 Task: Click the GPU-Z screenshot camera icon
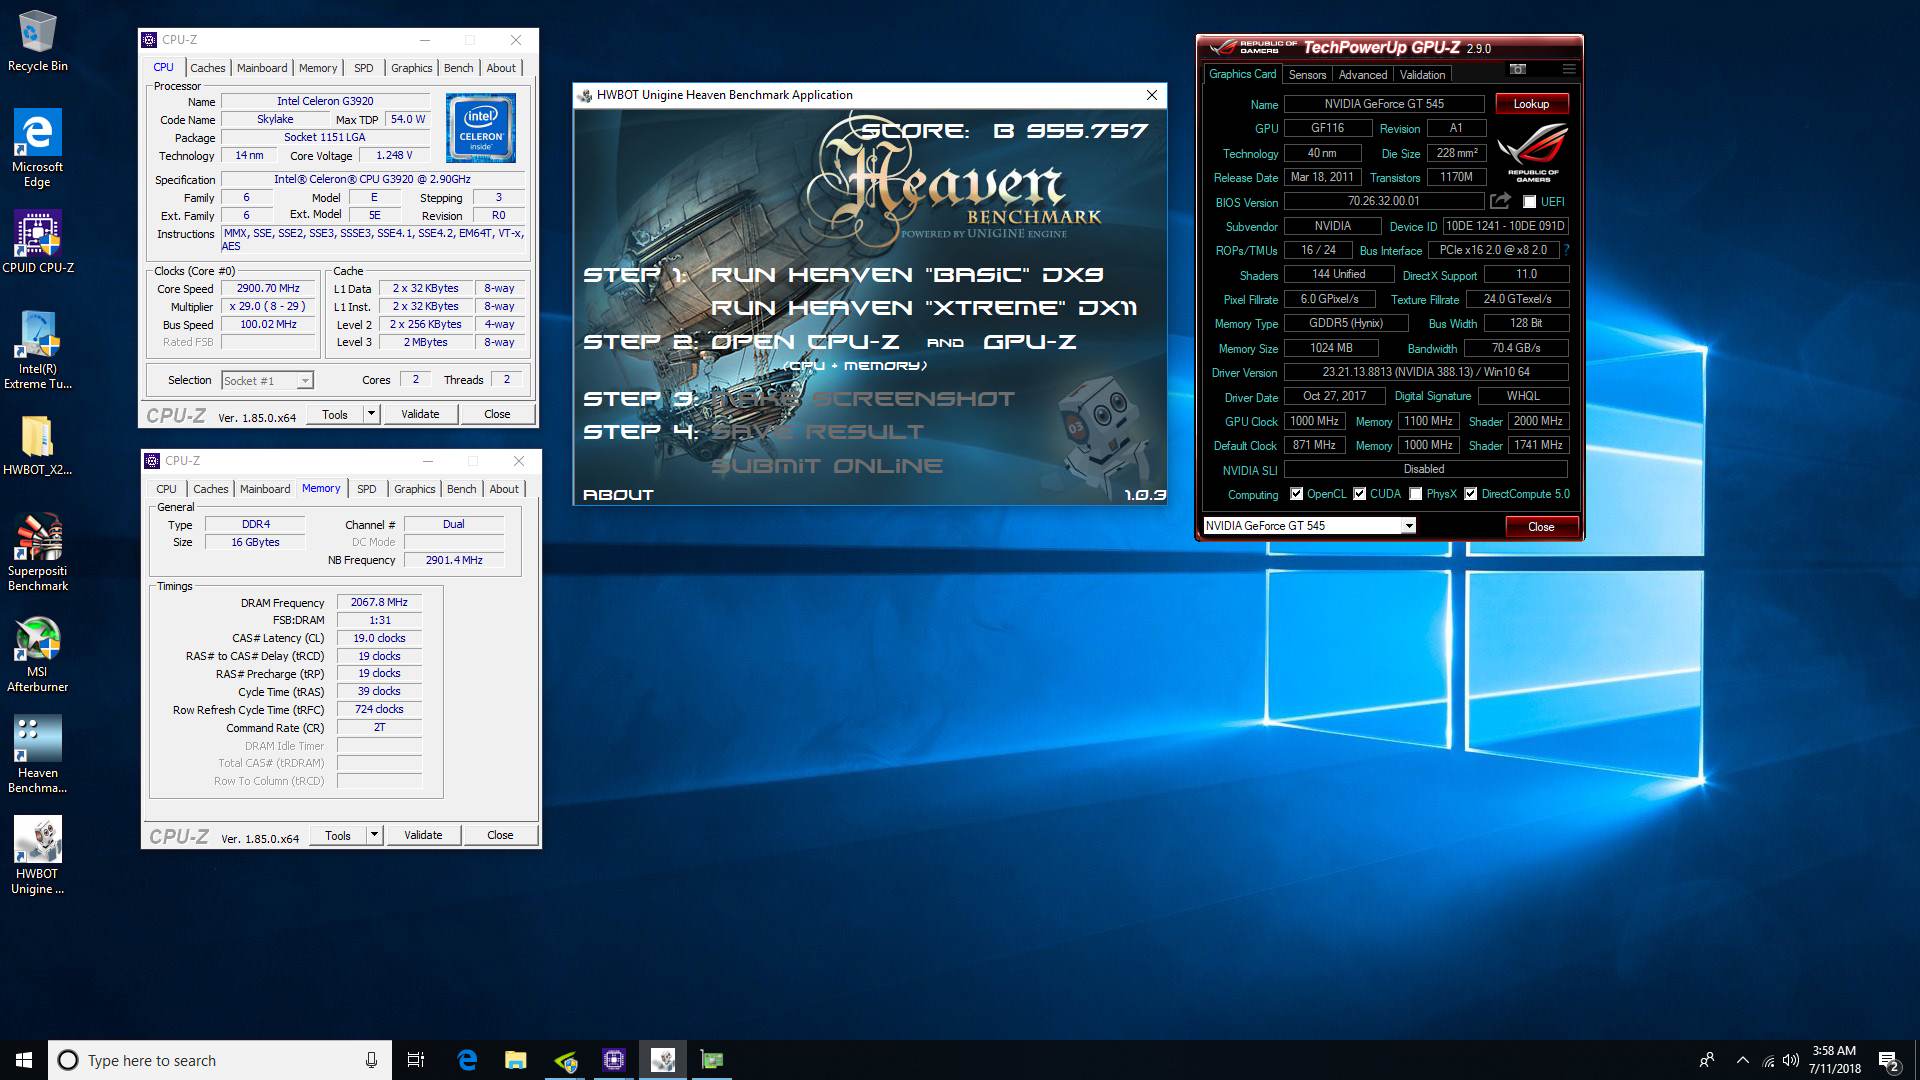1518,69
